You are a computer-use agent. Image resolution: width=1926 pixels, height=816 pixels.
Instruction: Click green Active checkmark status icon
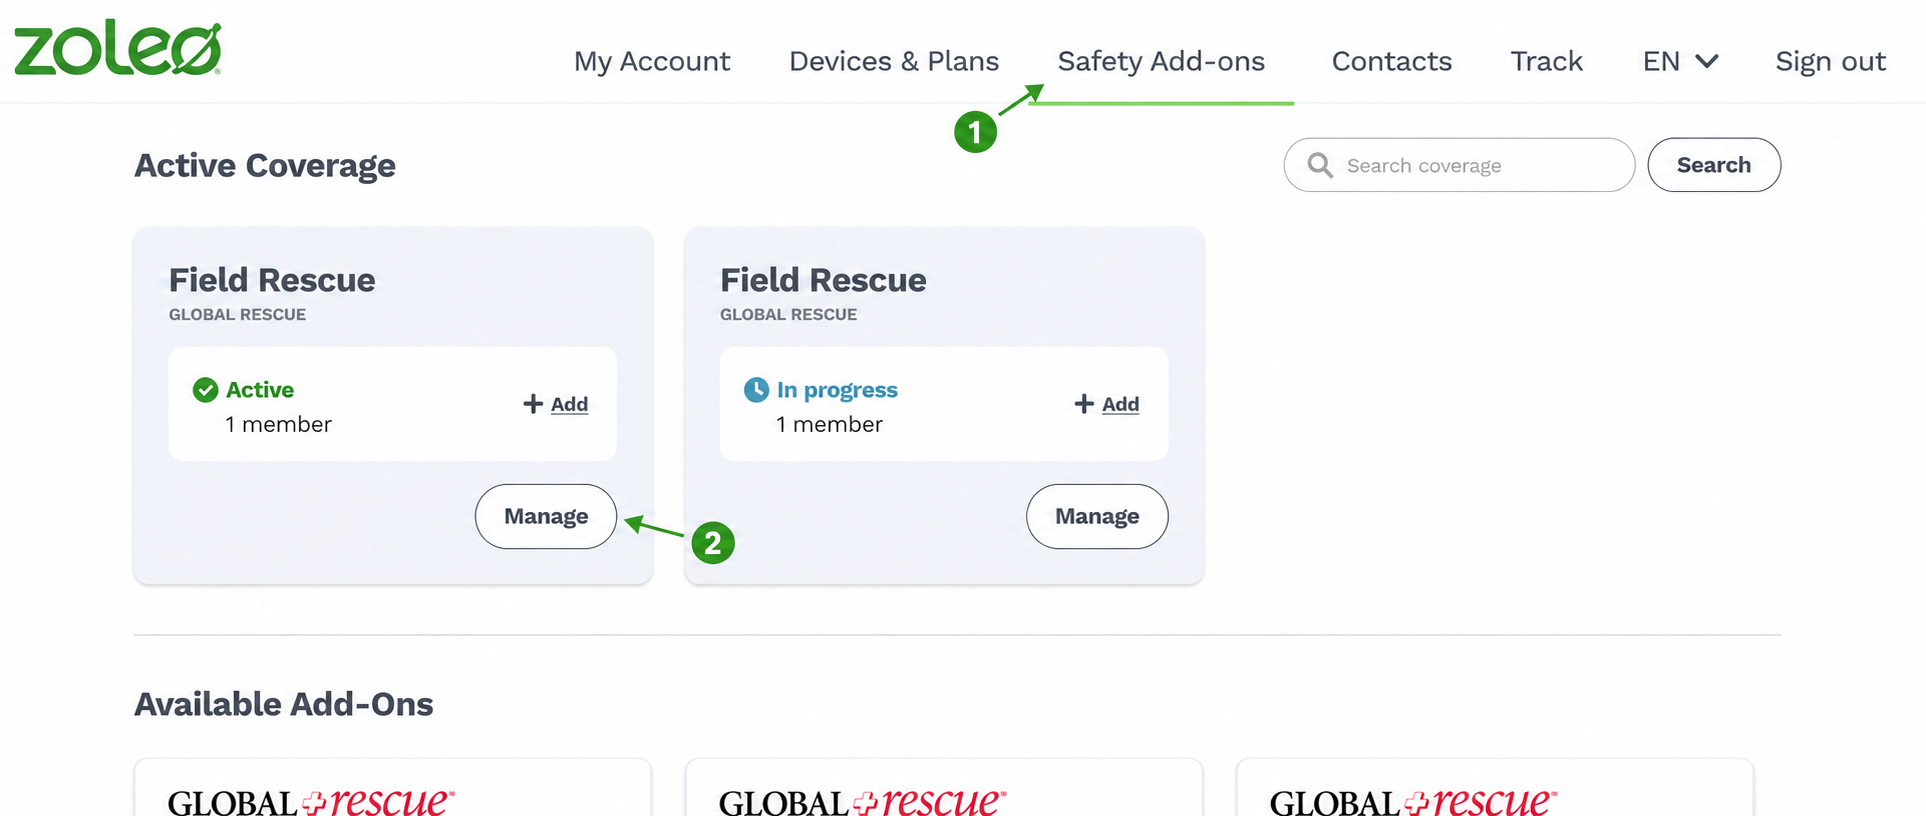[205, 390]
